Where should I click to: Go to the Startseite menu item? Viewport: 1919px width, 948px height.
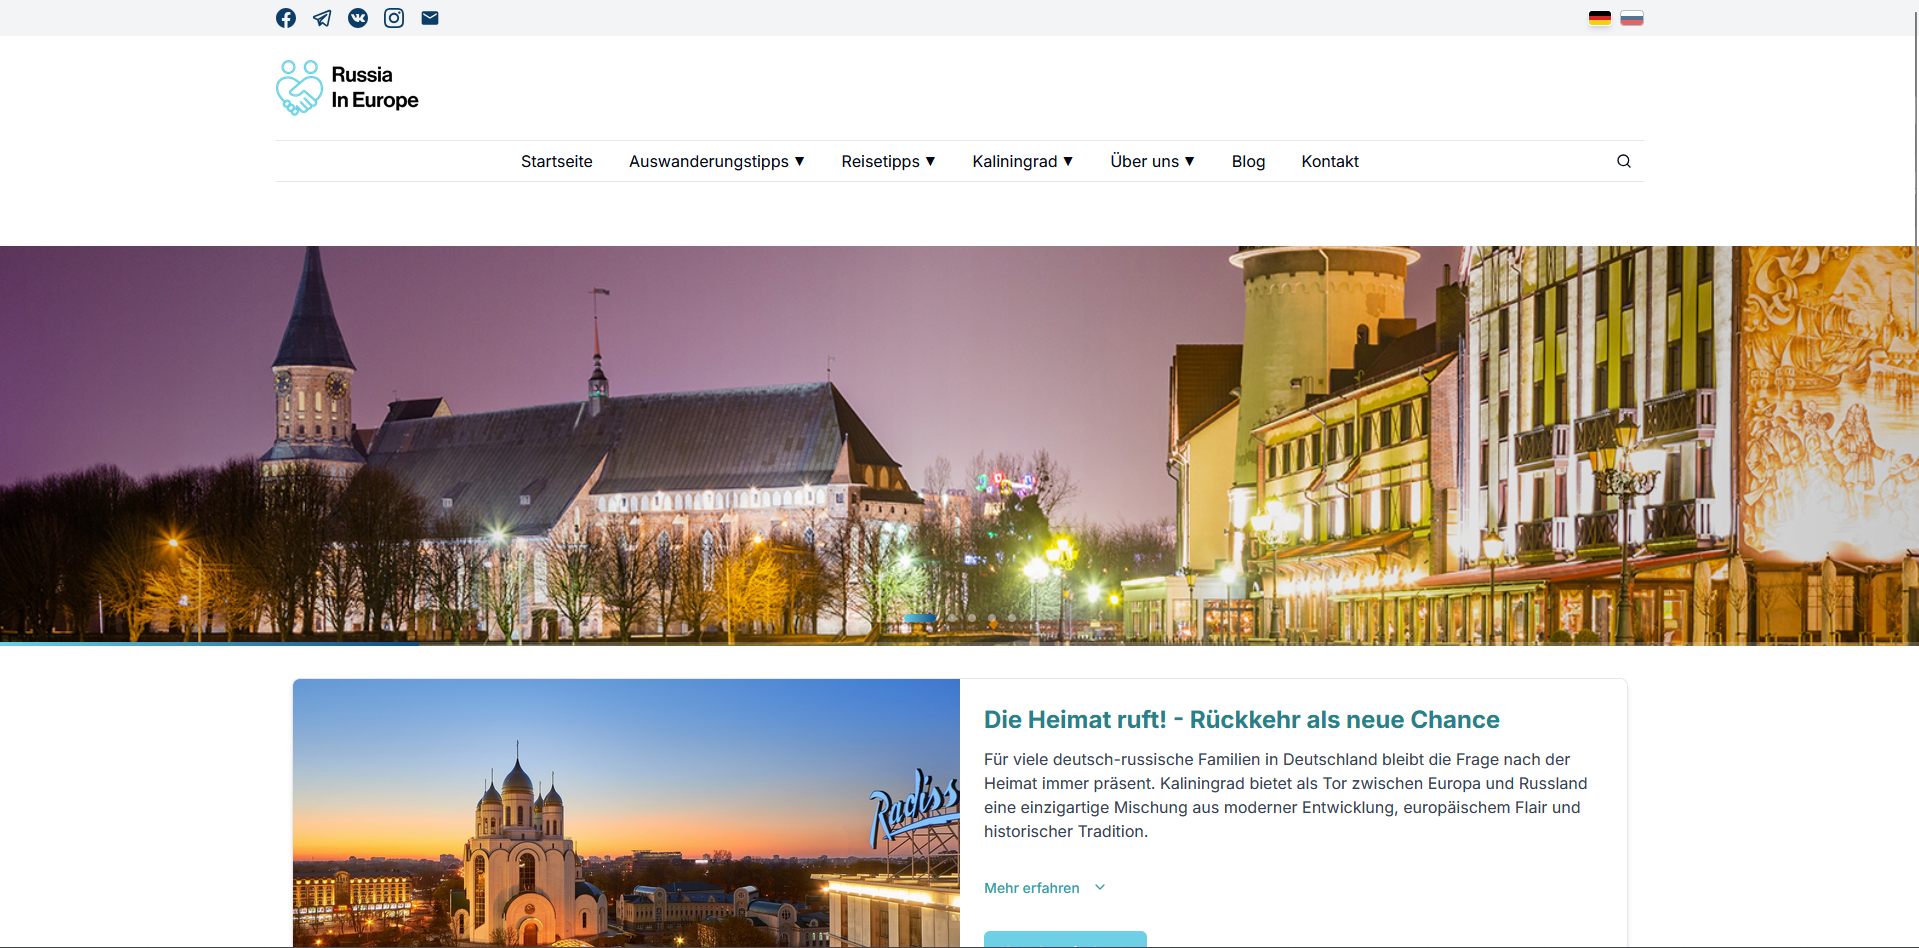pyautogui.click(x=556, y=161)
